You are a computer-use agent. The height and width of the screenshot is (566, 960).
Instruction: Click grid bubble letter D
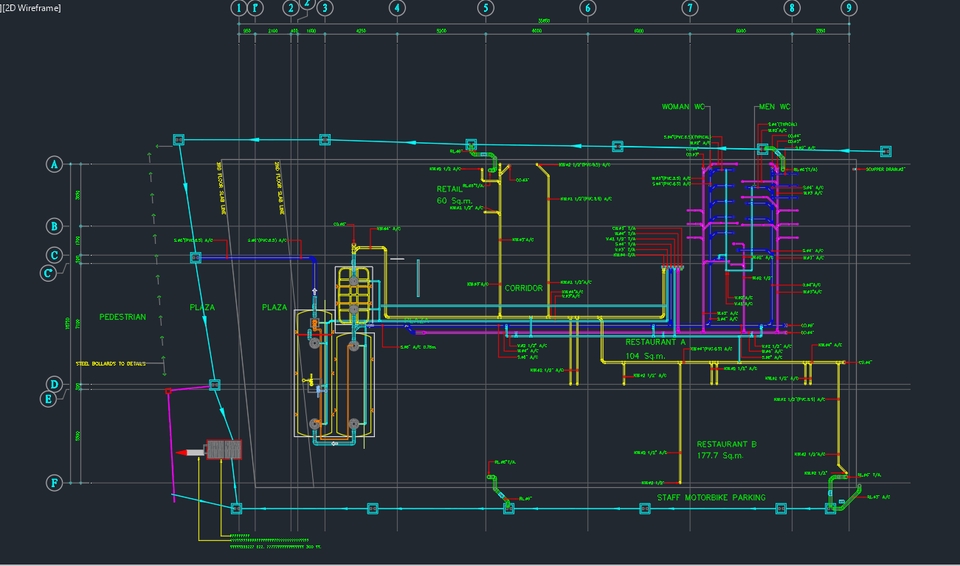55,384
